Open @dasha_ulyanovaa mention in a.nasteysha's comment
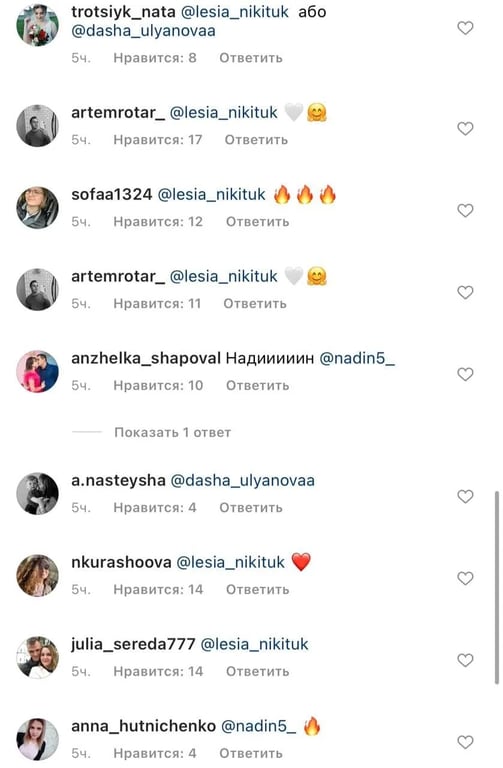 tap(242, 481)
